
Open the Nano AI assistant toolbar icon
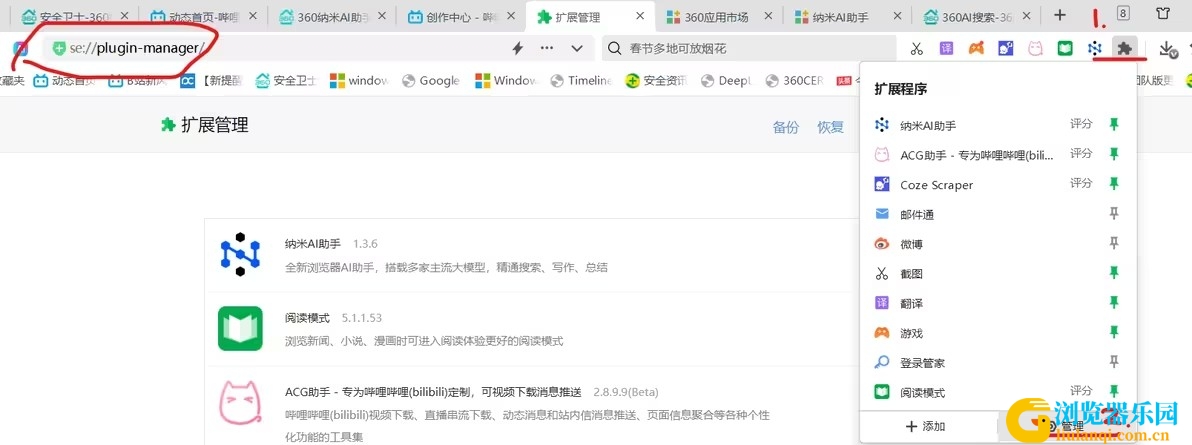[1095, 49]
